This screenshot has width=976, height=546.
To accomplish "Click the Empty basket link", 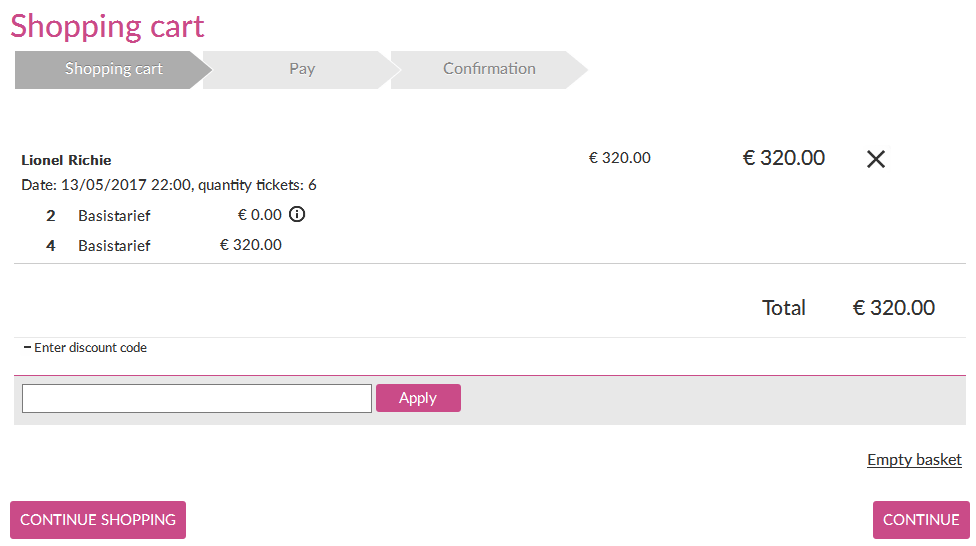I will click(x=914, y=460).
